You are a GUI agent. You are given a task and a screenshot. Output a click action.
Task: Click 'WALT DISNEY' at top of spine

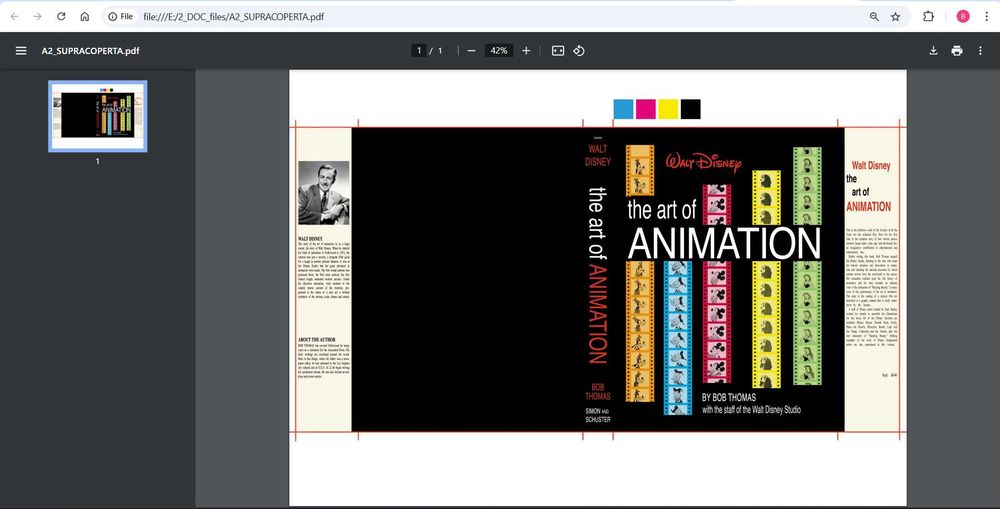(x=598, y=155)
